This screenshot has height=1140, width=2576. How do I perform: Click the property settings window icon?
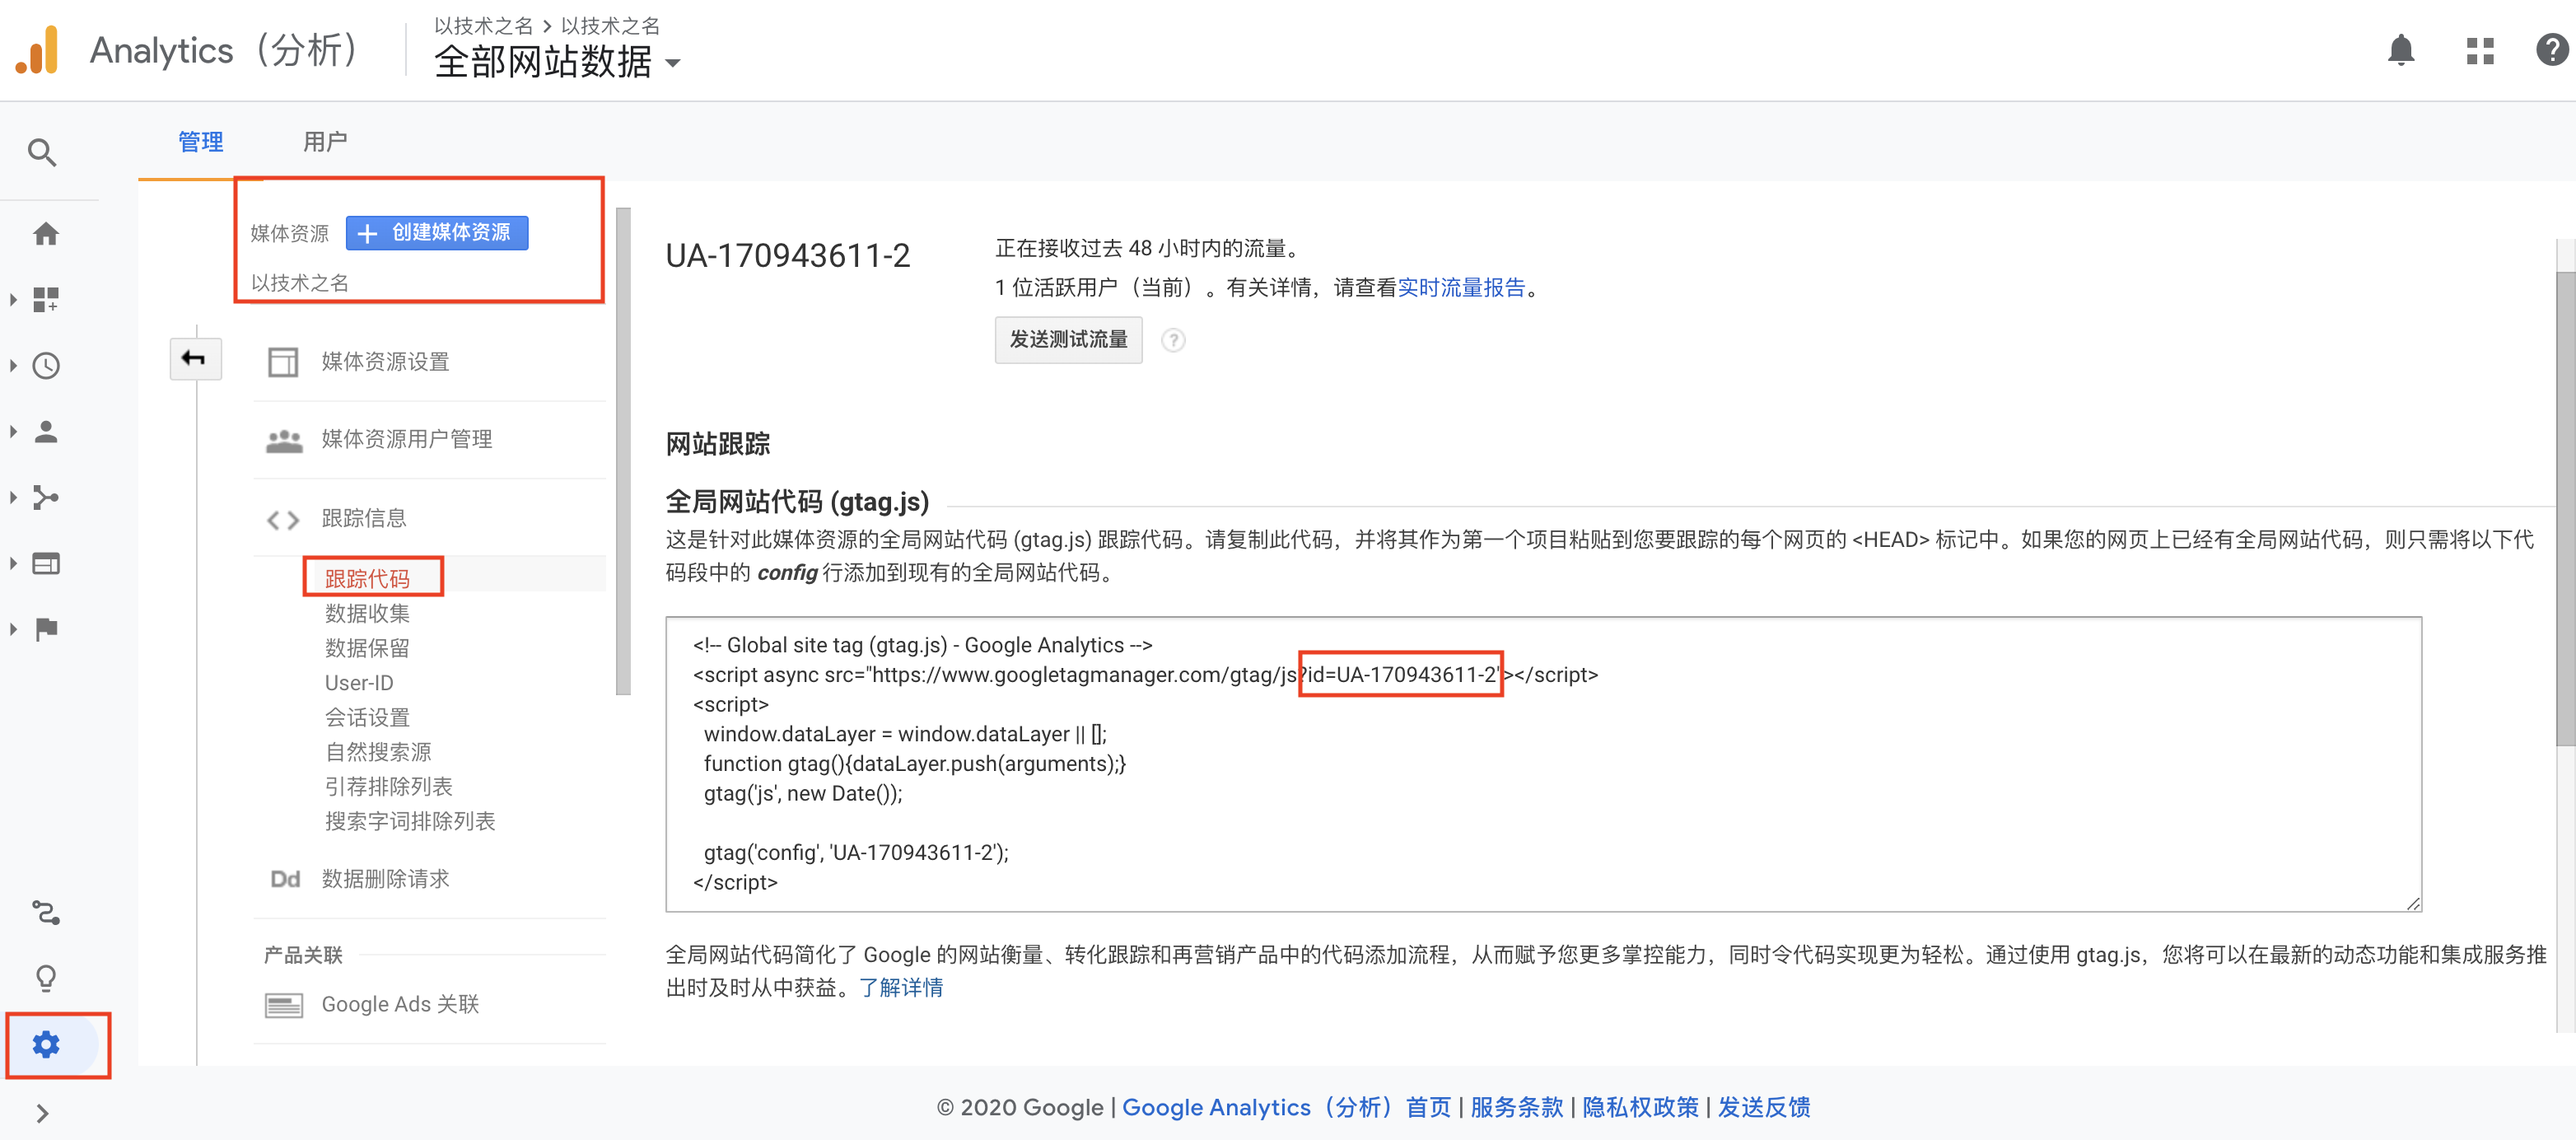(x=283, y=362)
